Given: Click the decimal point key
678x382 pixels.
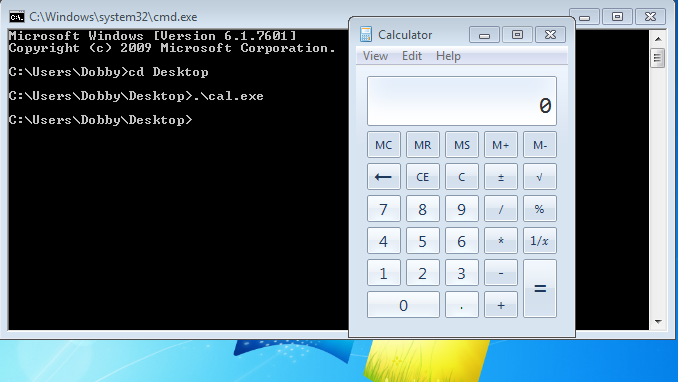Looking at the screenshot, I should (x=462, y=305).
